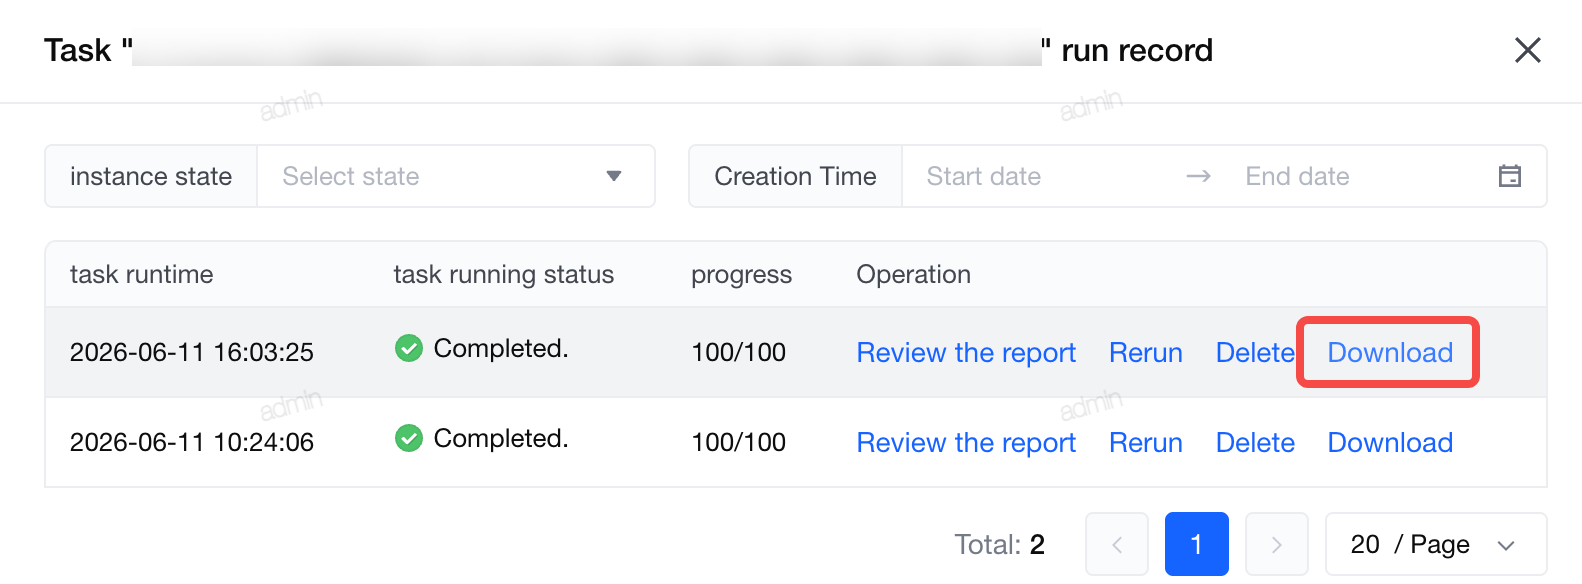Set the Start date field
Screen dimensions: 1582x584
click(1040, 176)
